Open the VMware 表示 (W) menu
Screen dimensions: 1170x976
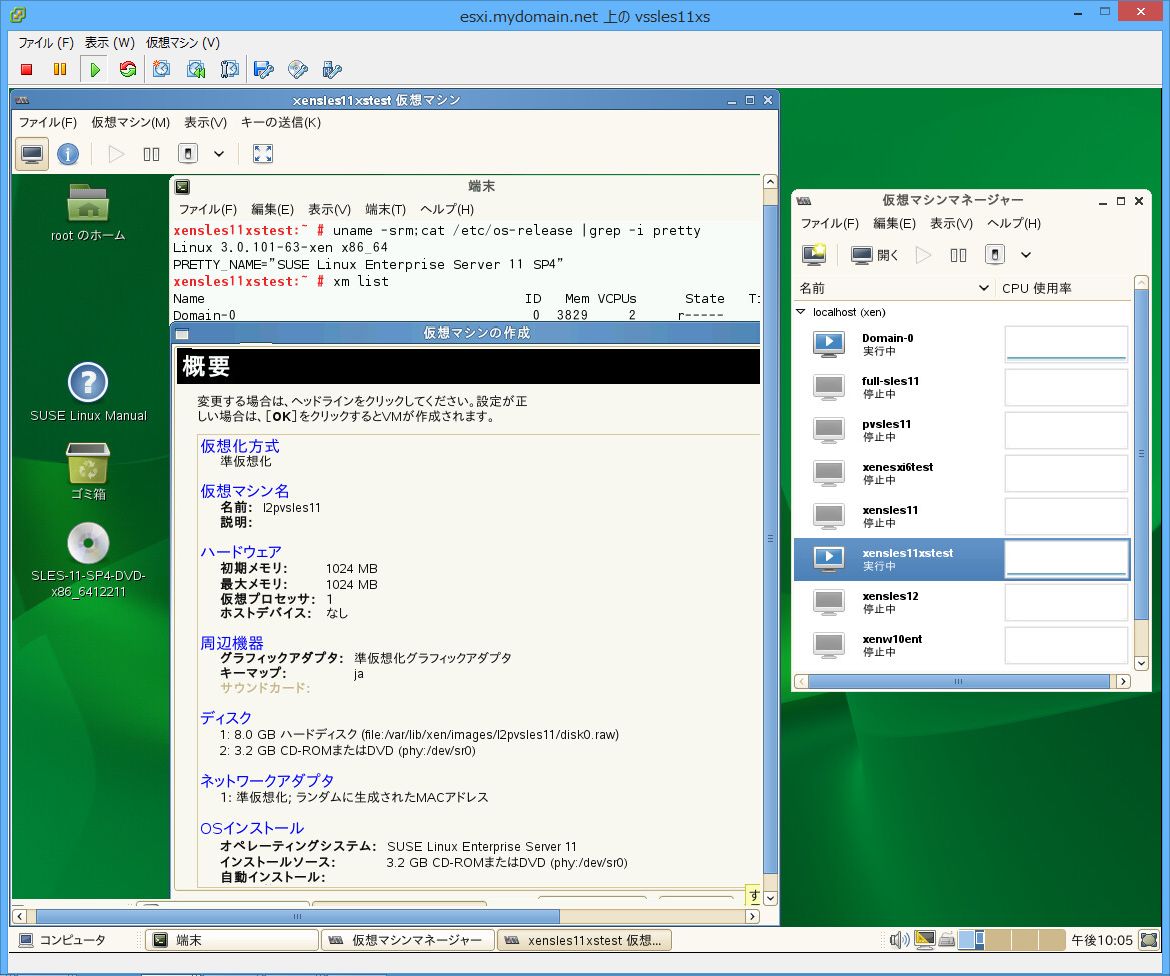109,43
